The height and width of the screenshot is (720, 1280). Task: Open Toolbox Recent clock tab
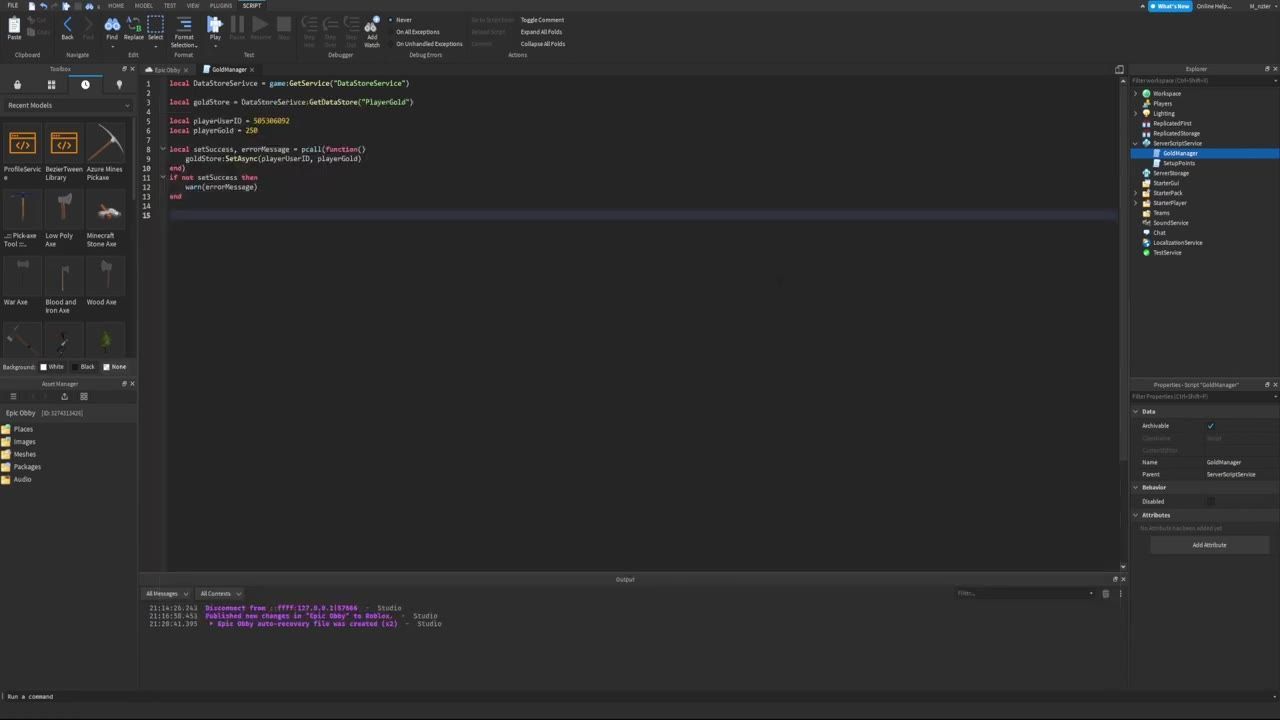pos(85,85)
